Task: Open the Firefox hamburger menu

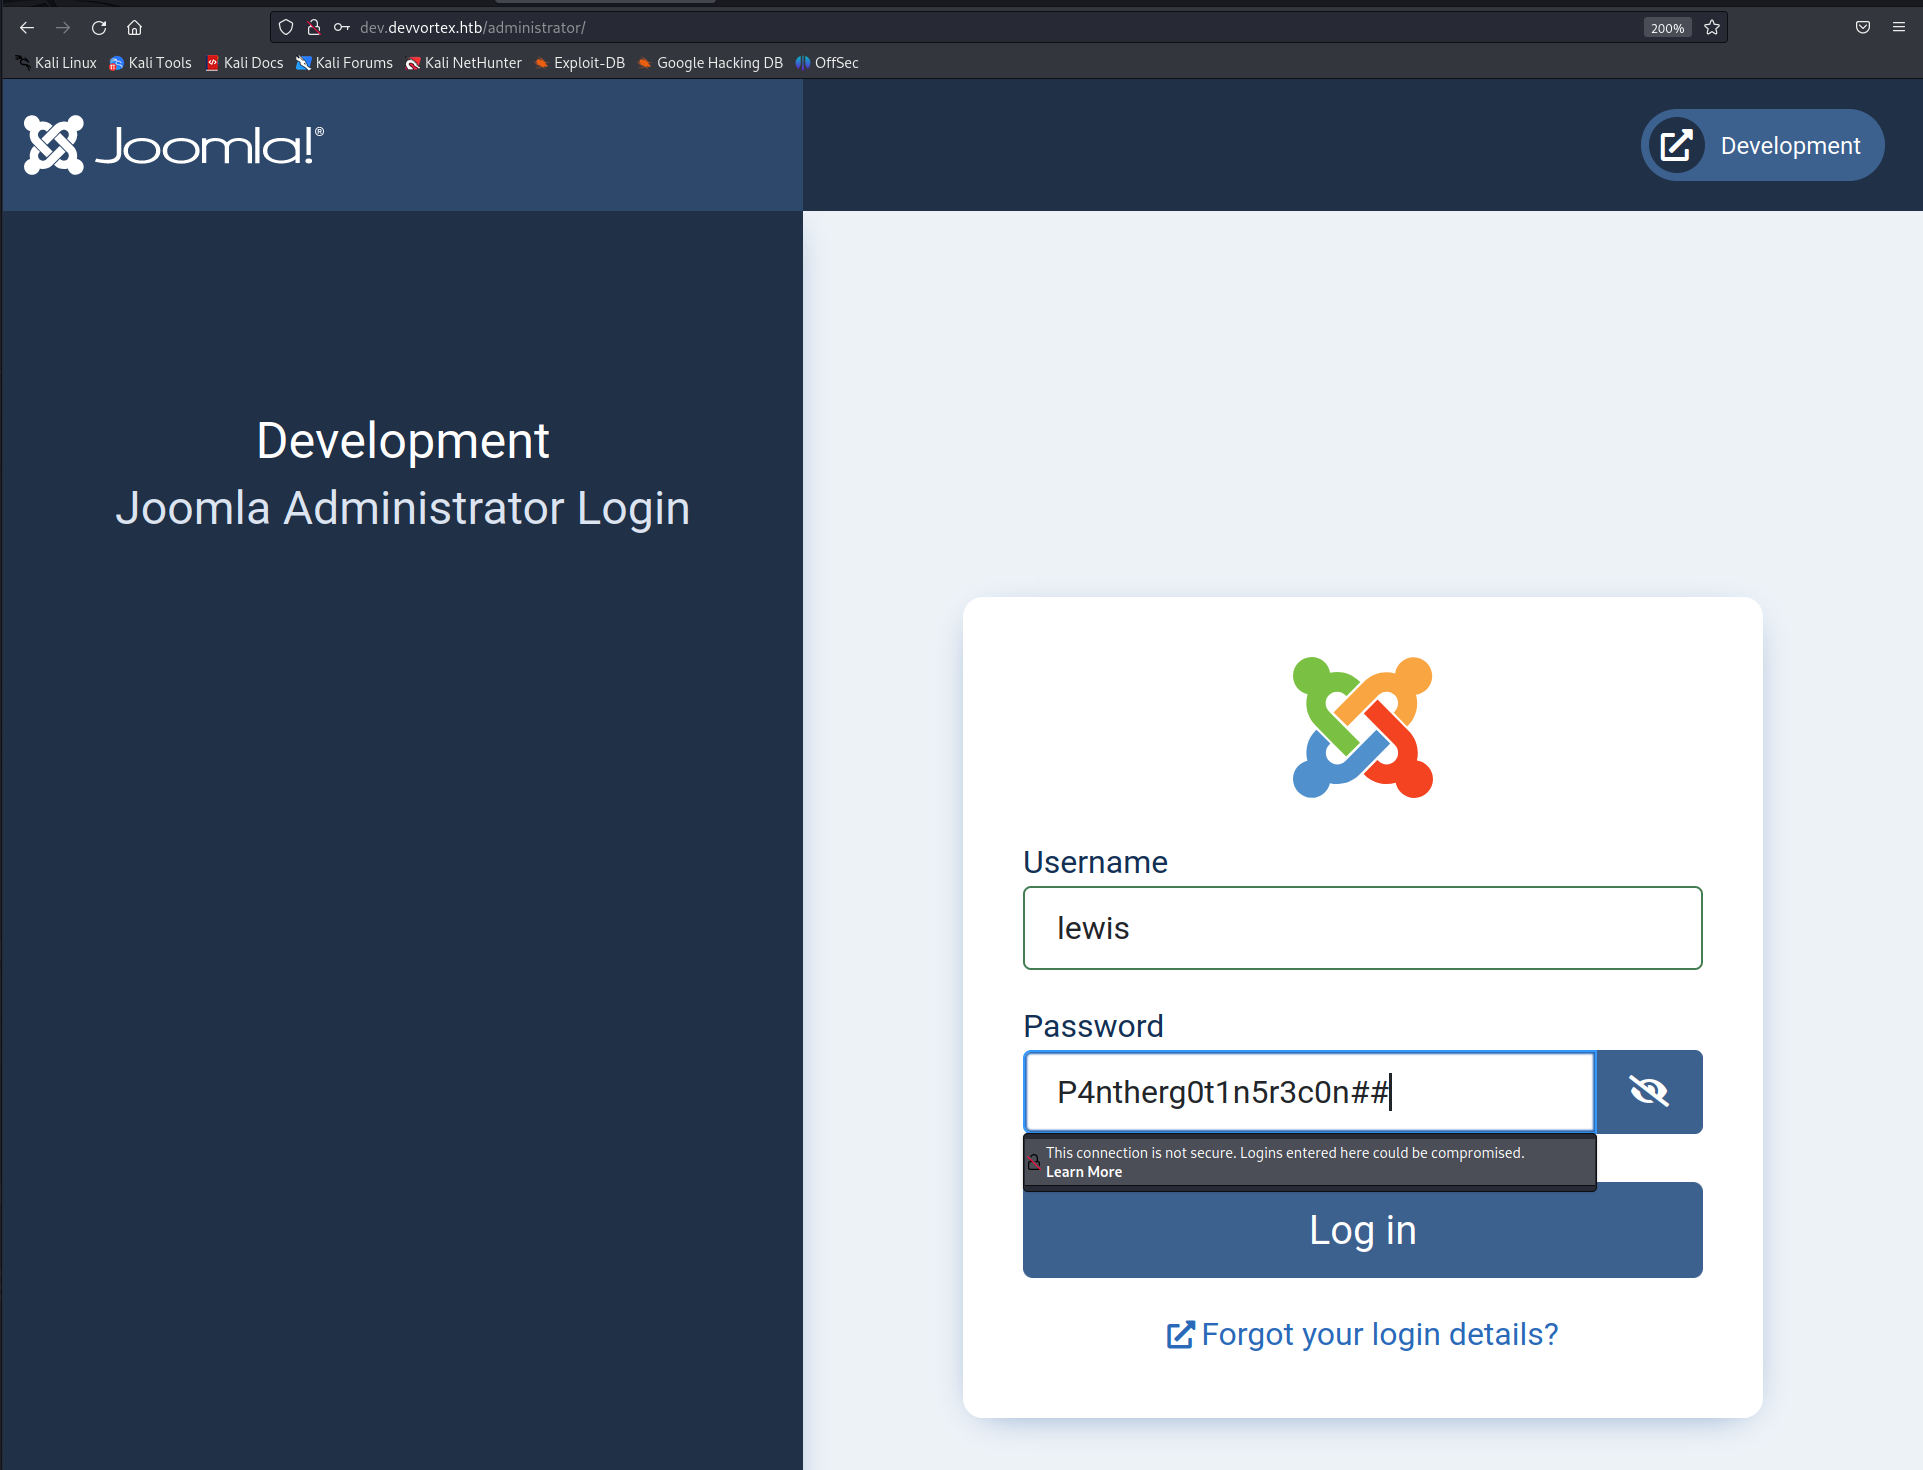Action: point(1899,28)
